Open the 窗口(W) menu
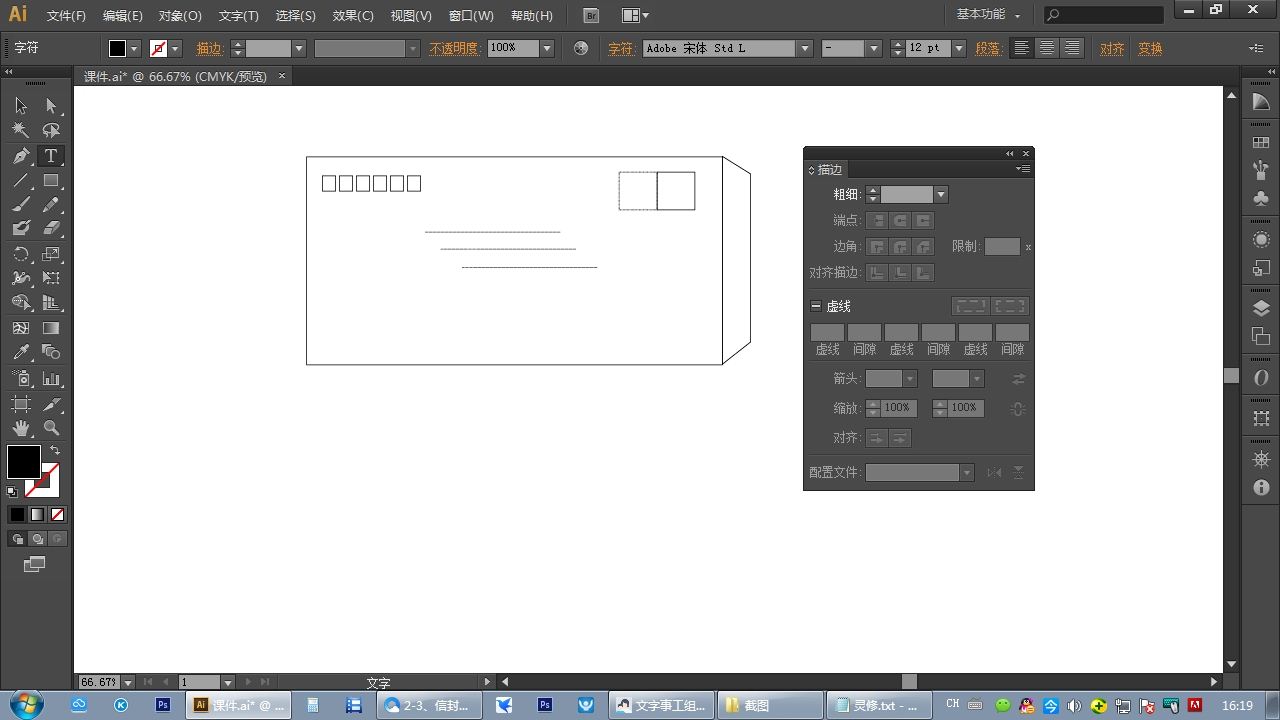 tap(471, 16)
